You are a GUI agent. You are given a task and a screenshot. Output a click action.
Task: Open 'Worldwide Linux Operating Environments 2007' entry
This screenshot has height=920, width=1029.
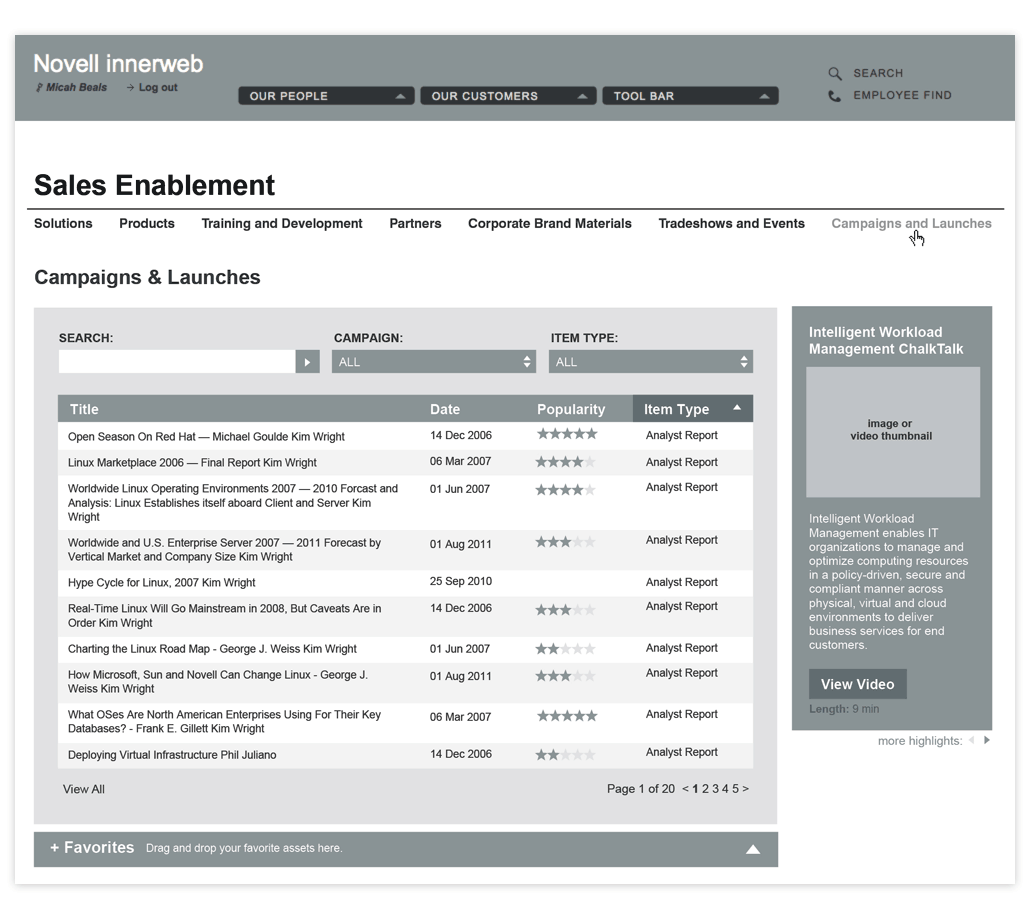233,503
